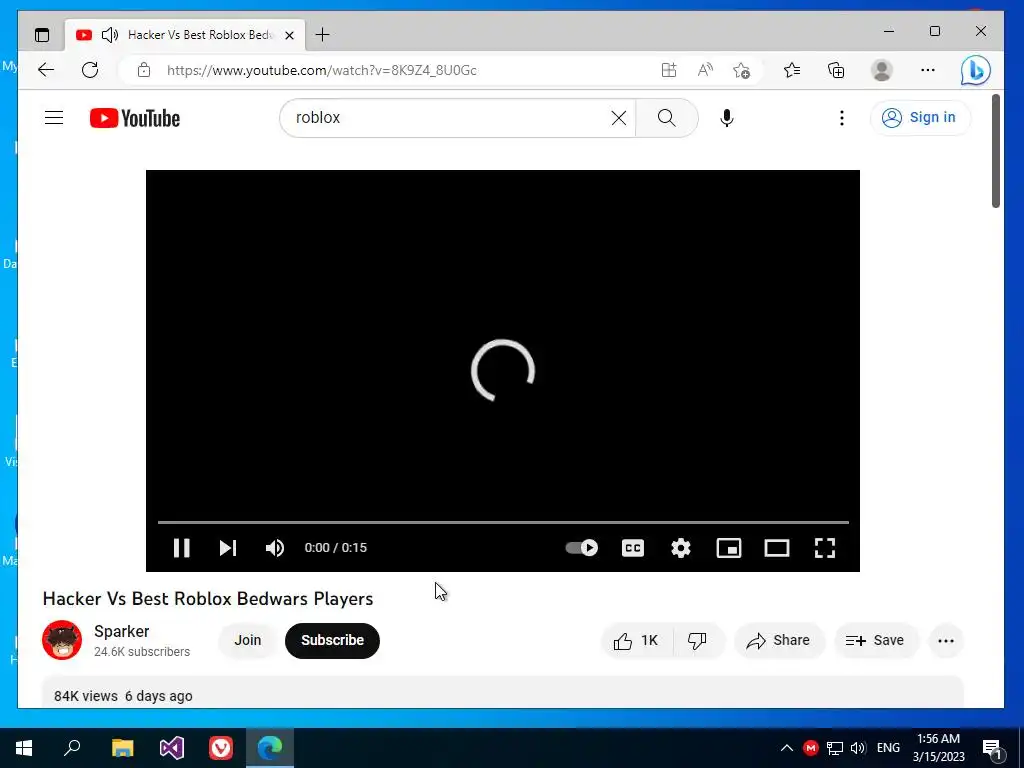Pause the video playback
Screen dimensions: 1024x768
(x=182, y=548)
